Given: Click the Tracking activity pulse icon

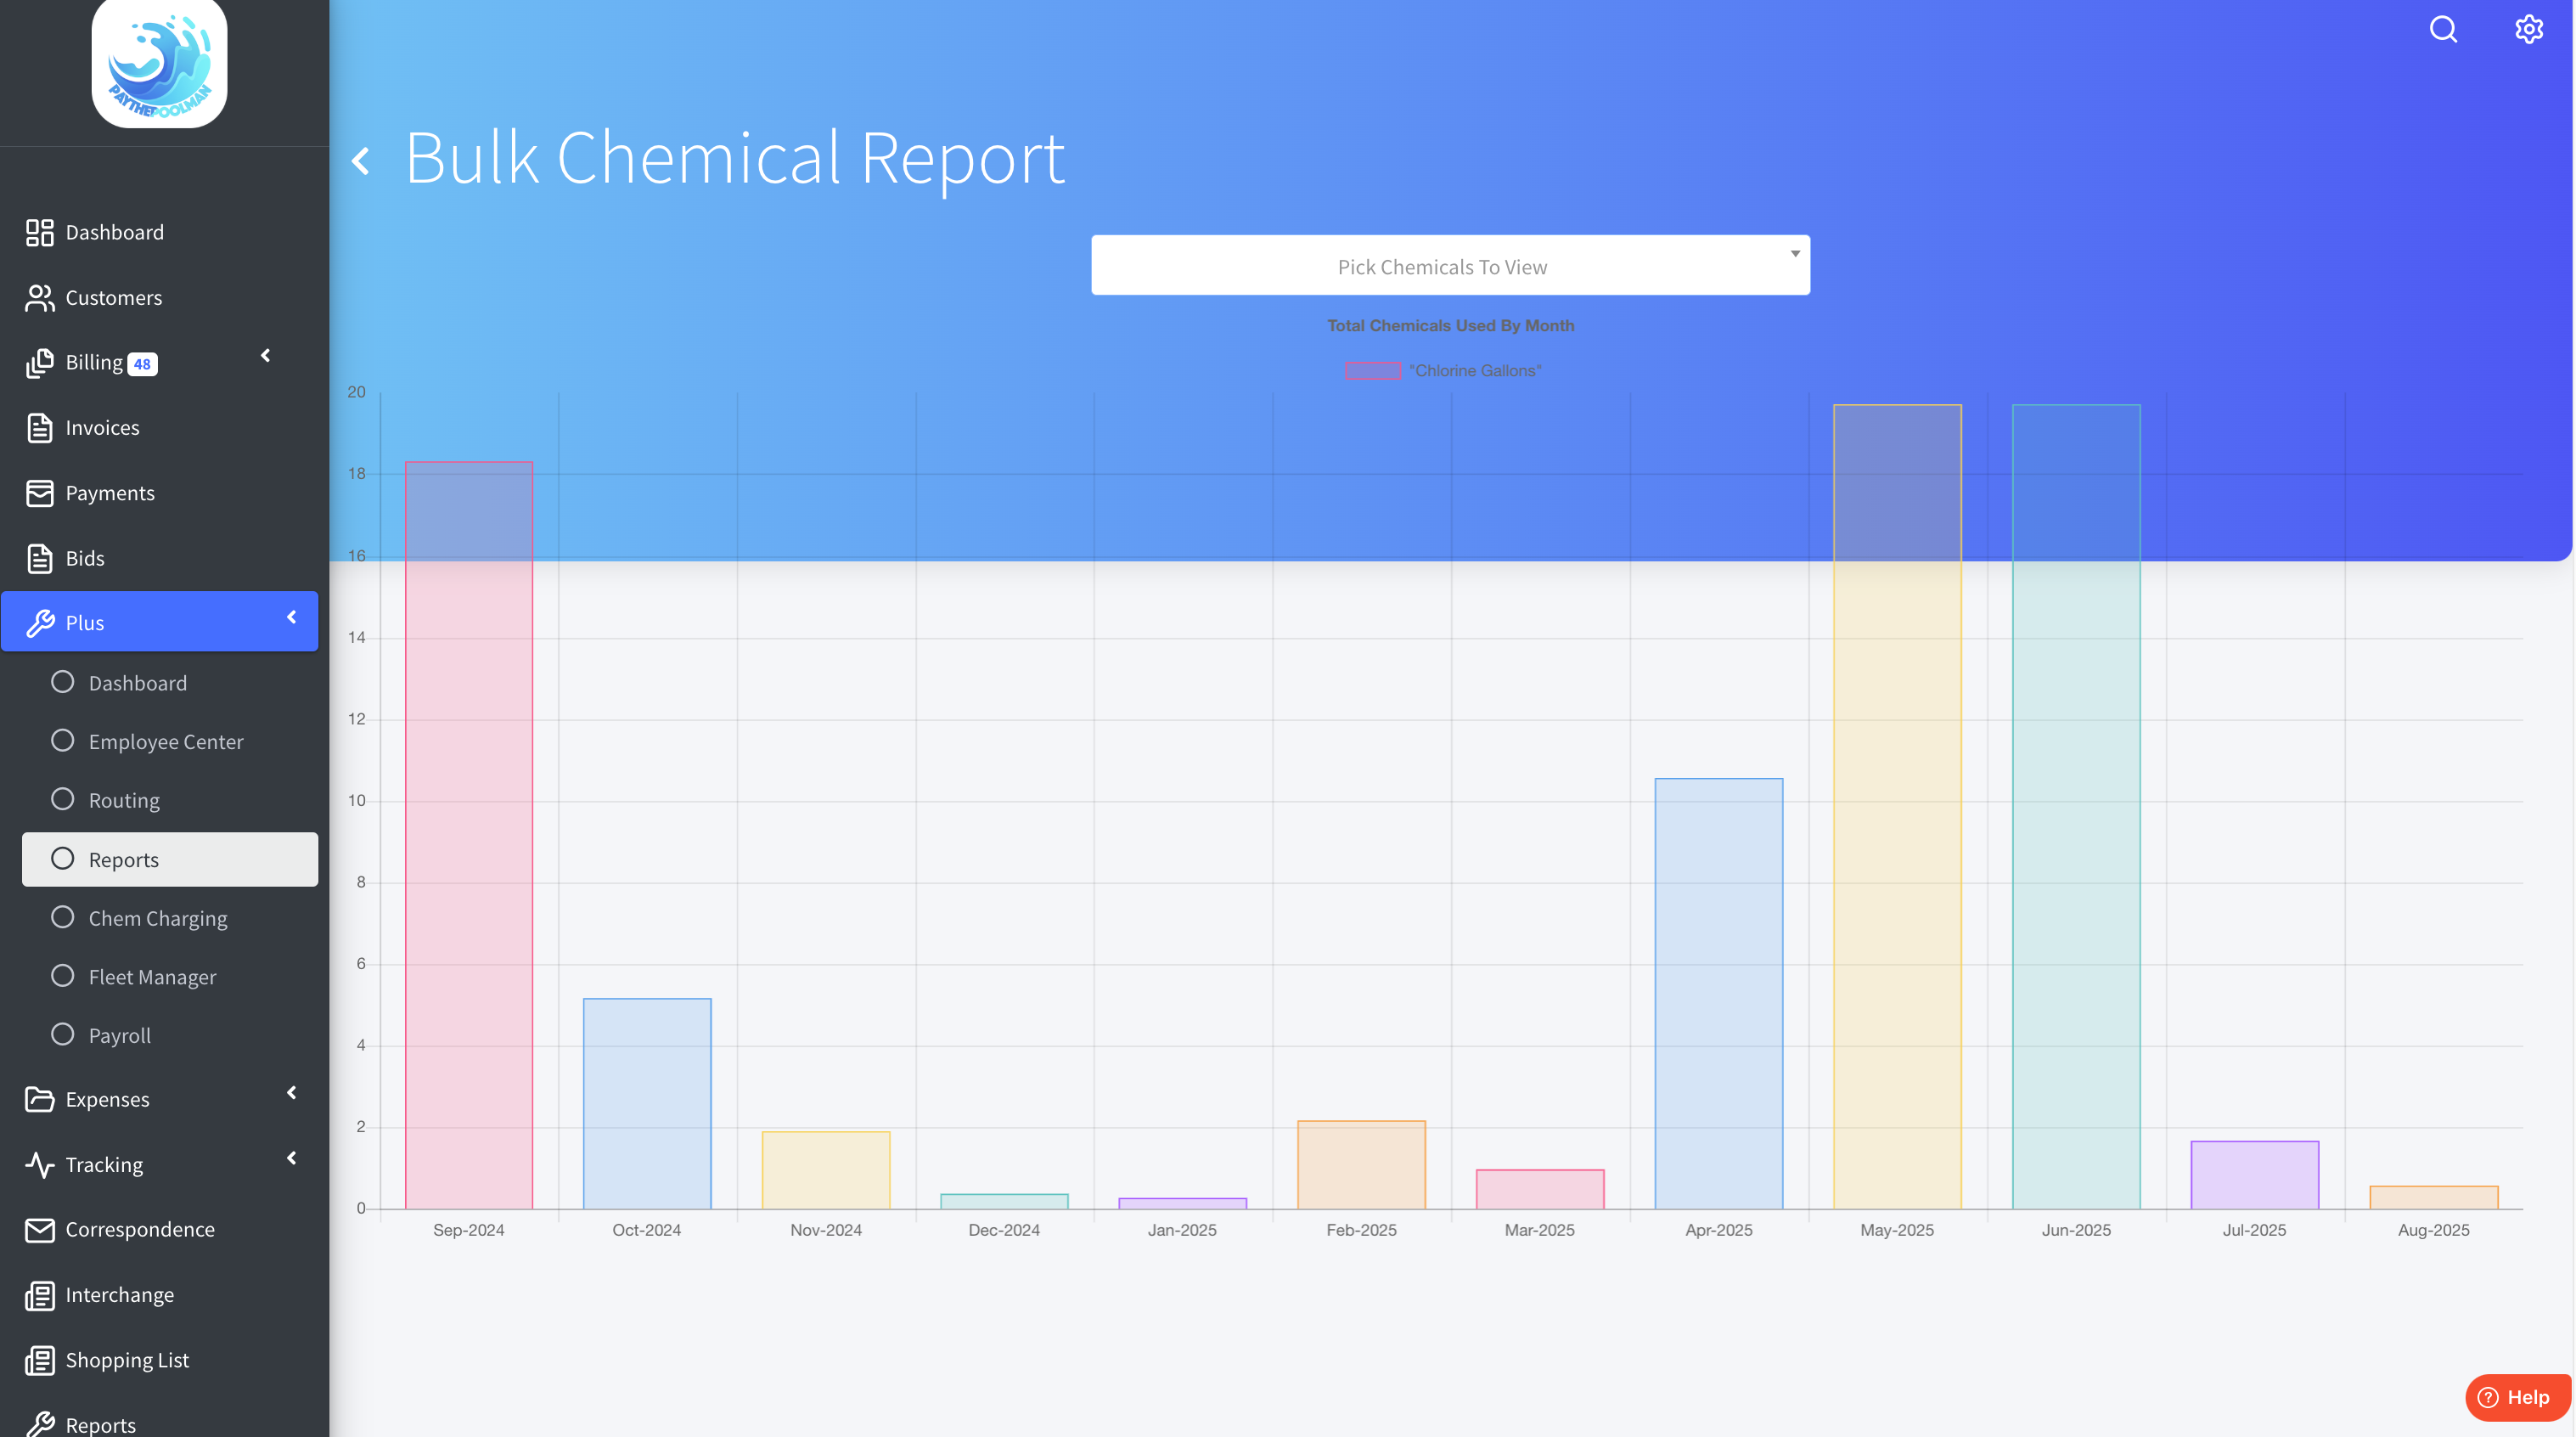Looking at the screenshot, I should (39, 1165).
